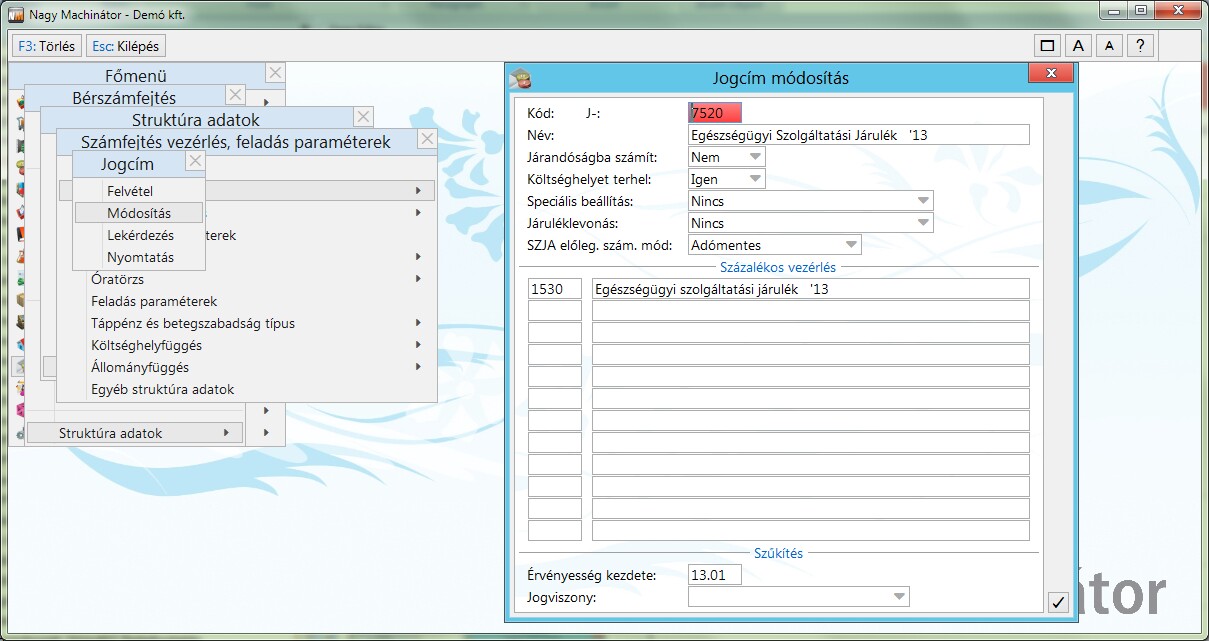Screen dimensions: 1209x641
Task: Open the Jogviszony dropdown
Action: pyautogui.click(x=898, y=597)
